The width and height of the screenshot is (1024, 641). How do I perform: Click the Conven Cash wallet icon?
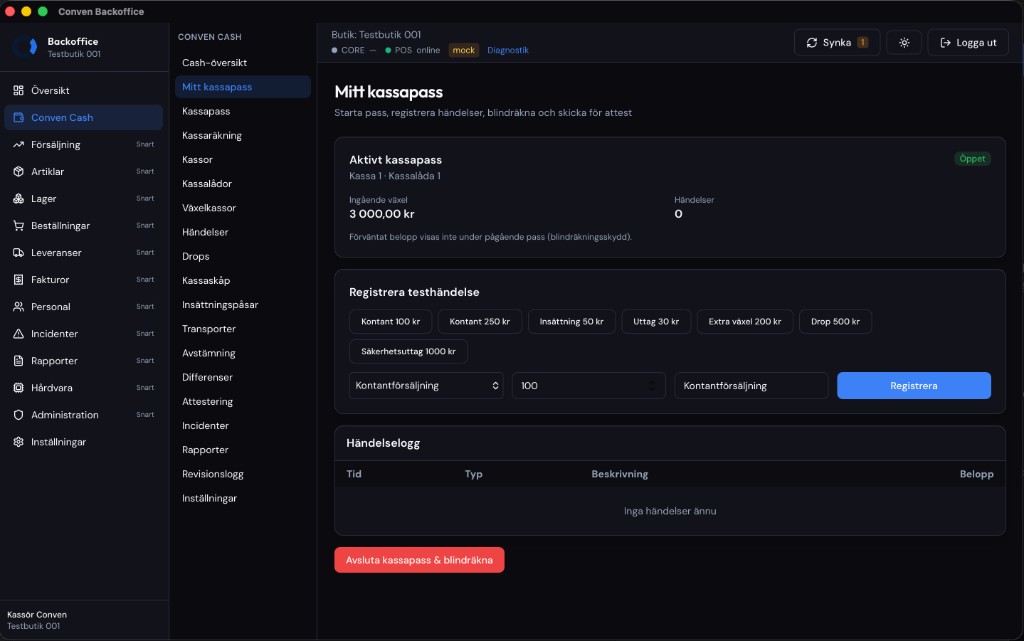pos(18,117)
